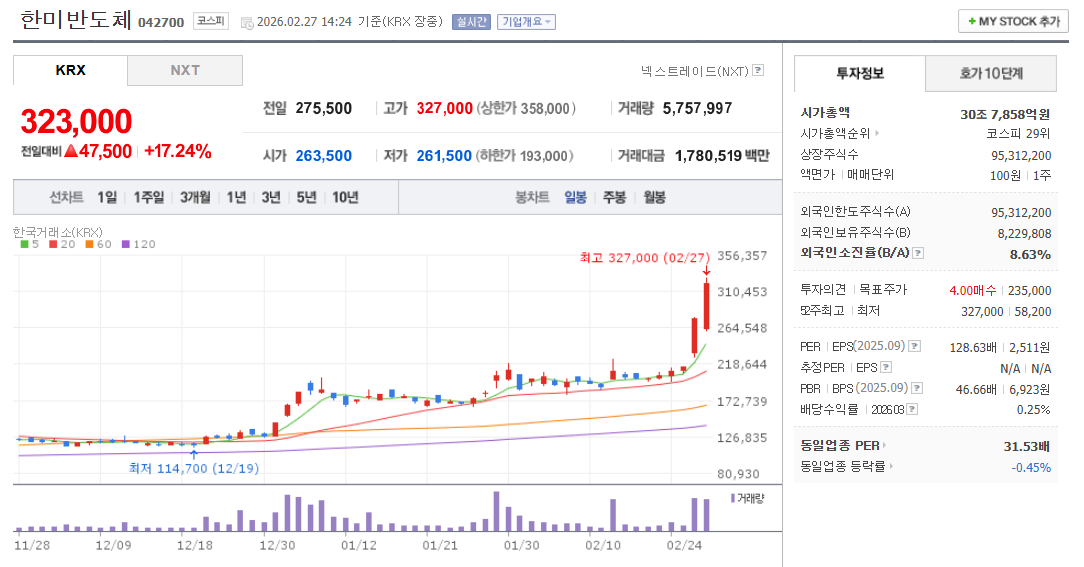
Task: Open help icon next to 외국인소진율(B/A)
Action: tap(918, 253)
